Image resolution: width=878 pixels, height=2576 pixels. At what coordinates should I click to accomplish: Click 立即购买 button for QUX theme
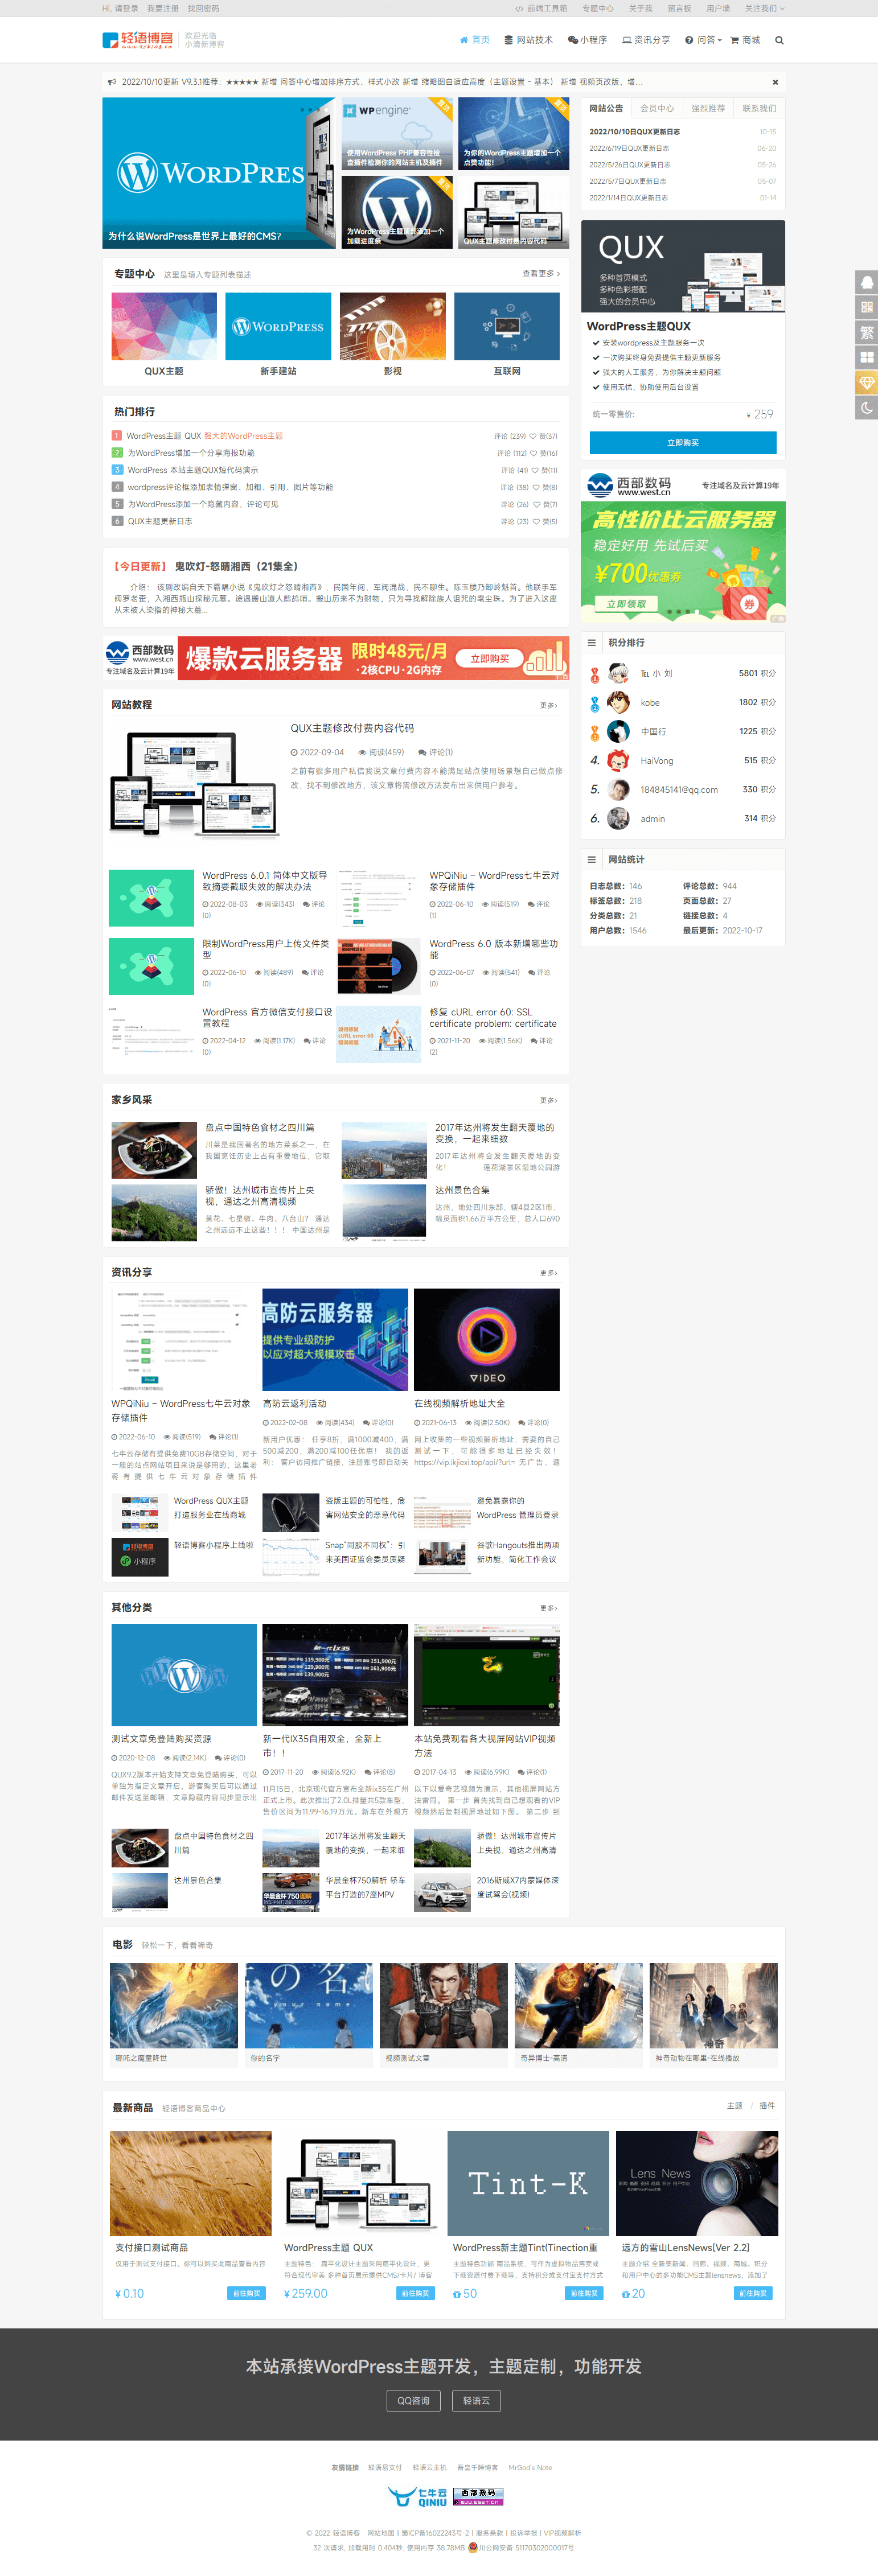(683, 442)
